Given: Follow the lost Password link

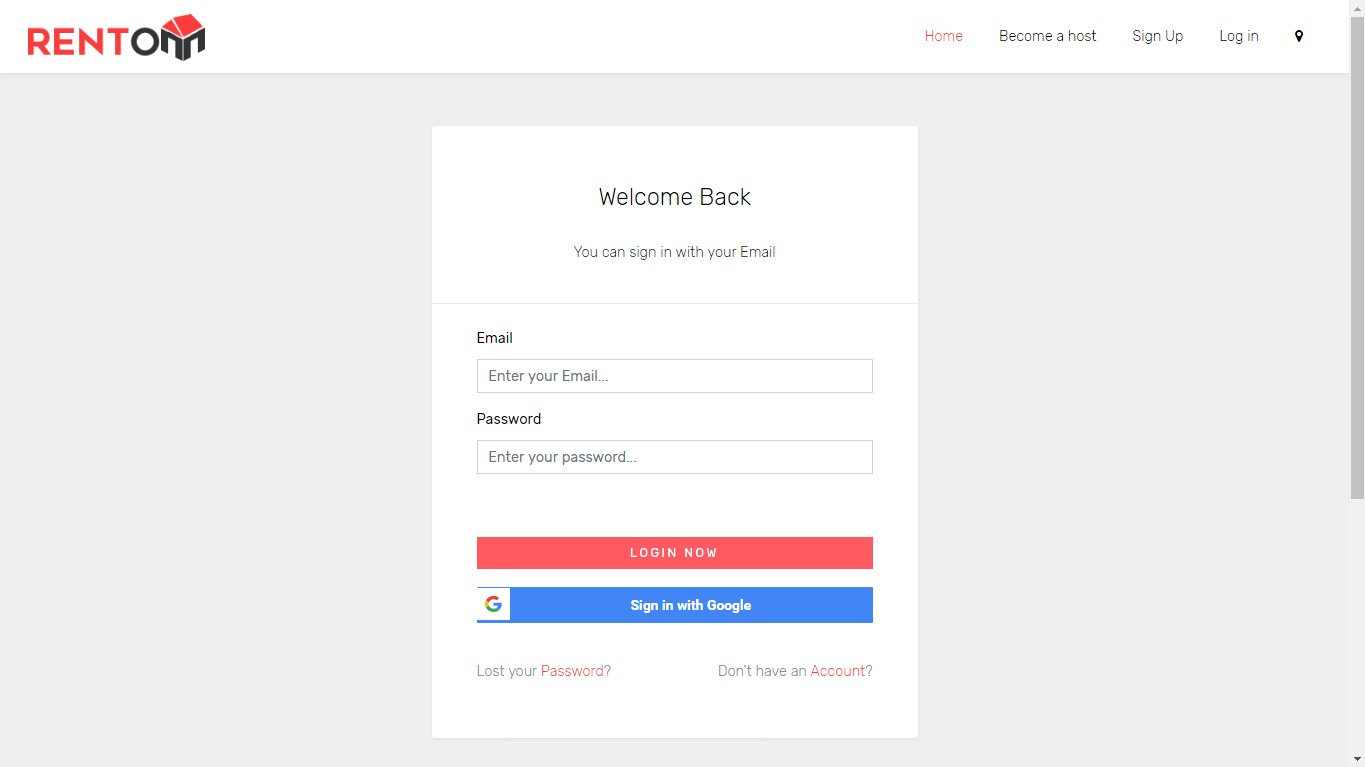Looking at the screenshot, I should tap(572, 671).
